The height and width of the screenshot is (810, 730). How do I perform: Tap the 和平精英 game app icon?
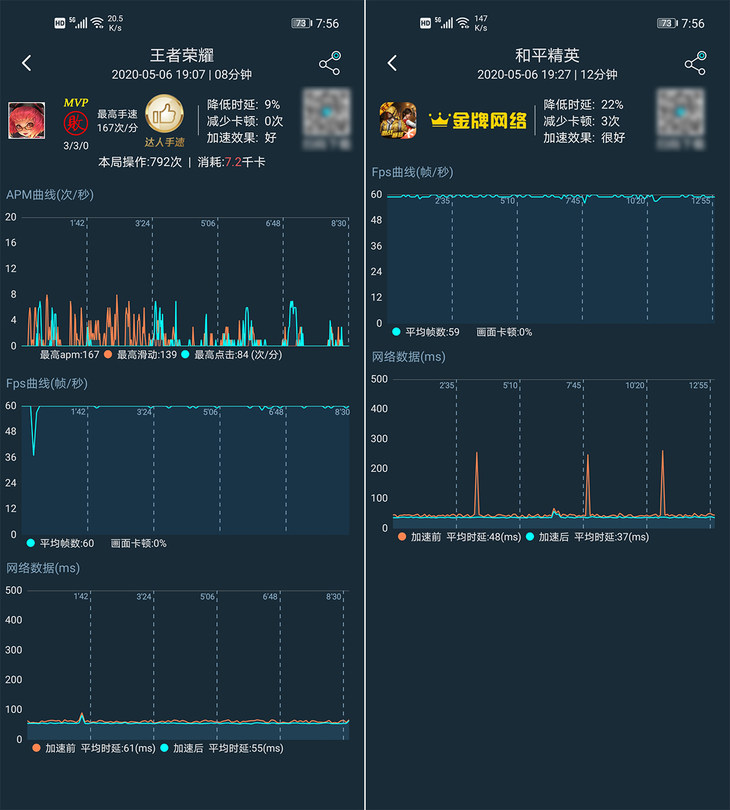397,120
